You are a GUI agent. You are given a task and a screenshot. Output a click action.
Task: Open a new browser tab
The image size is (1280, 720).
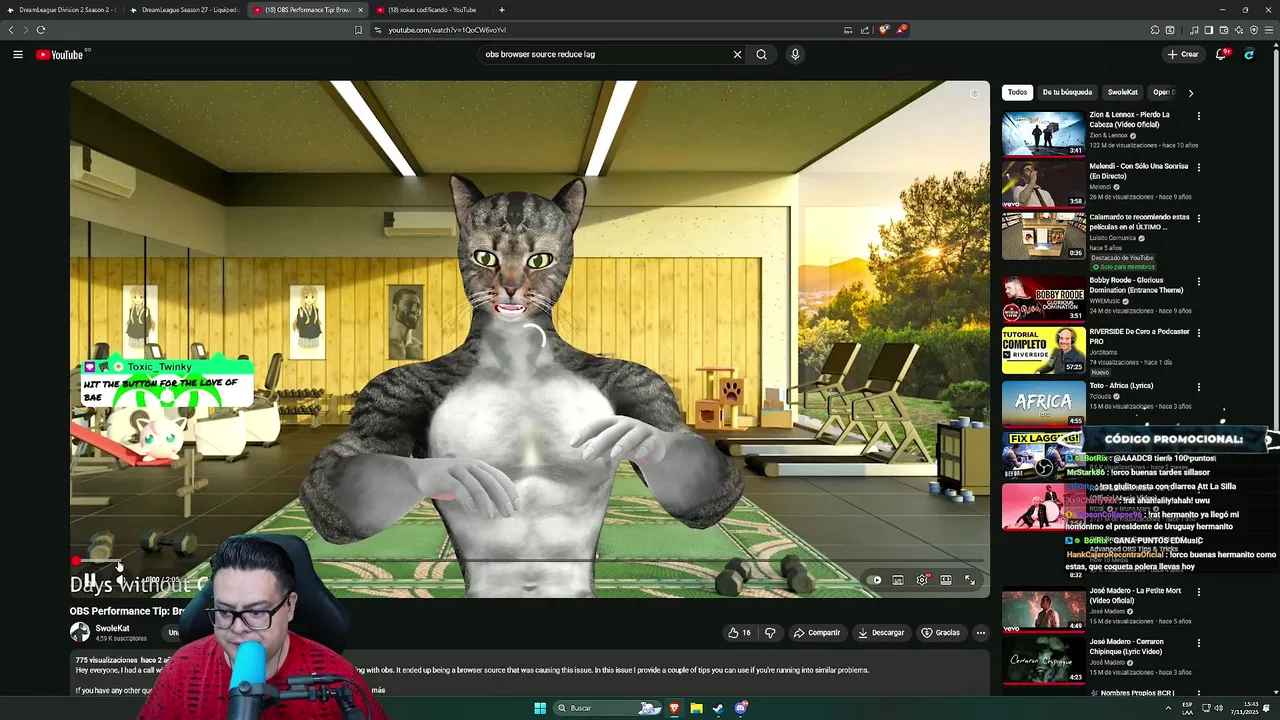(502, 10)
